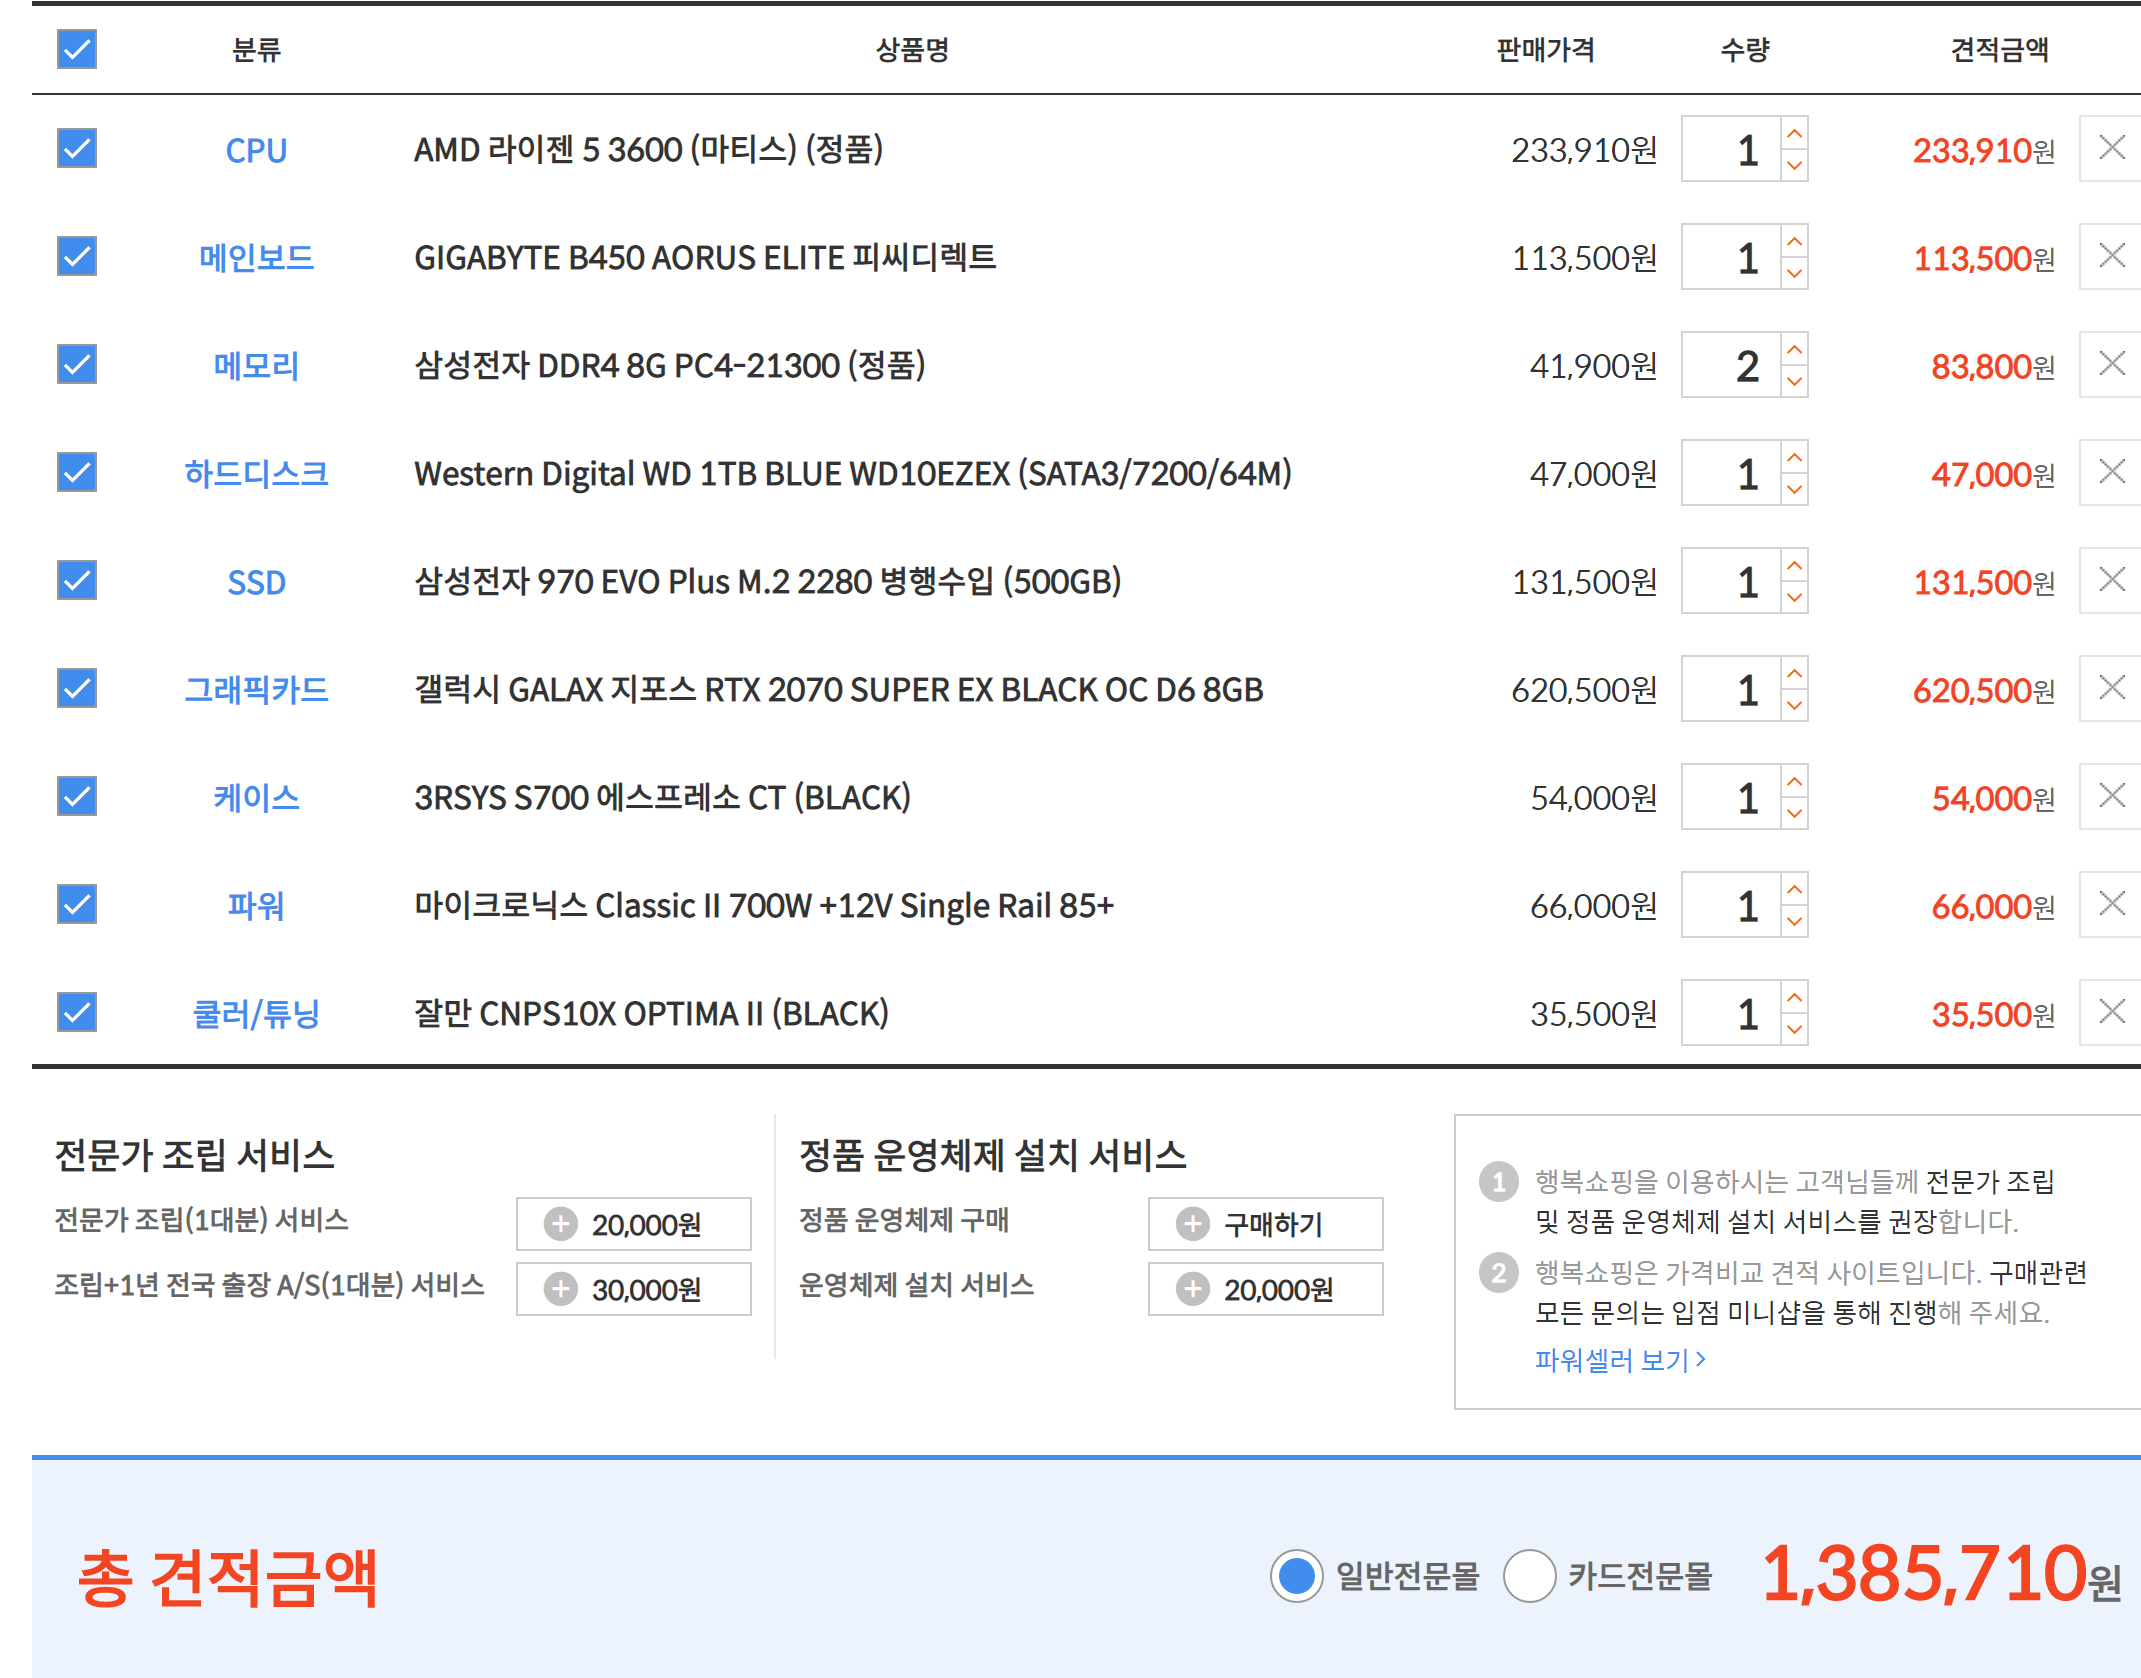Open the 파워 category link

click(256, 906)
